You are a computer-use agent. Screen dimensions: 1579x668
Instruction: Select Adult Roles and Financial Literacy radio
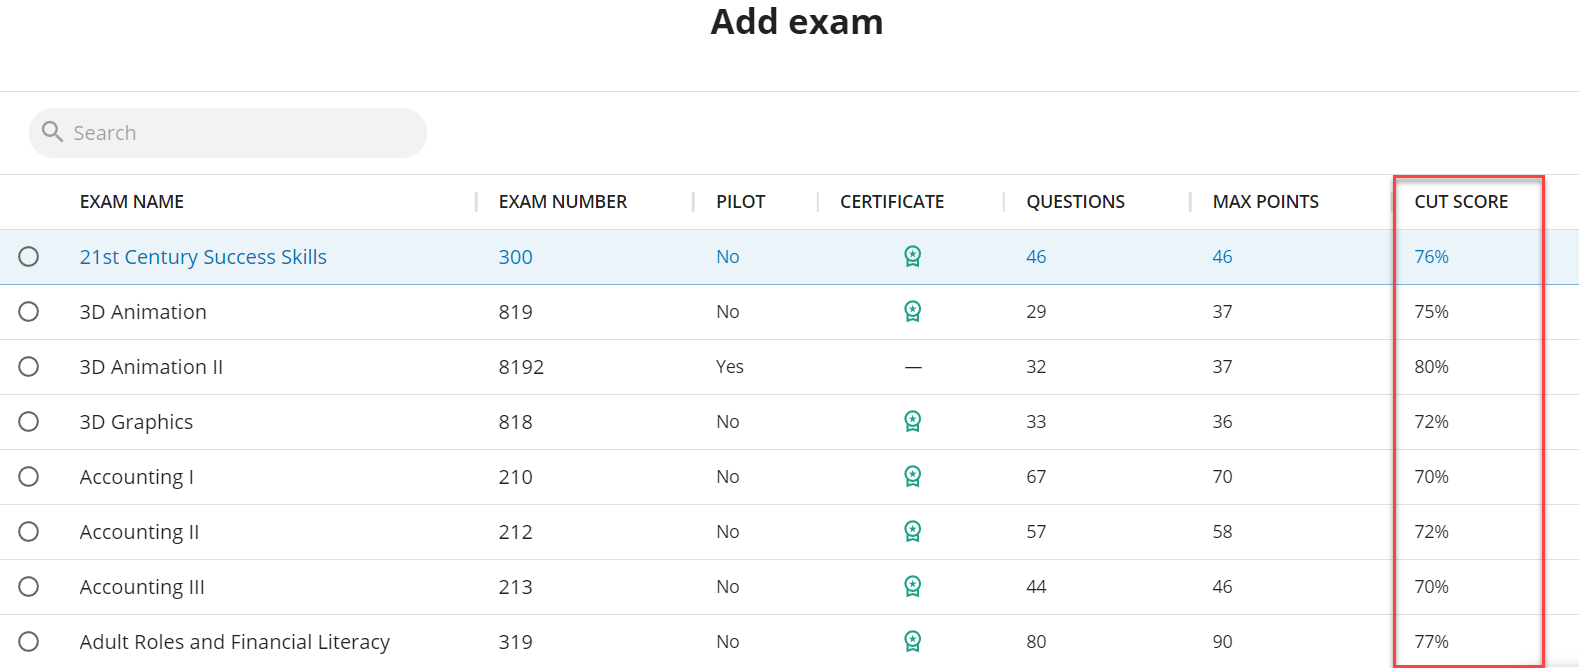(29, 642)
